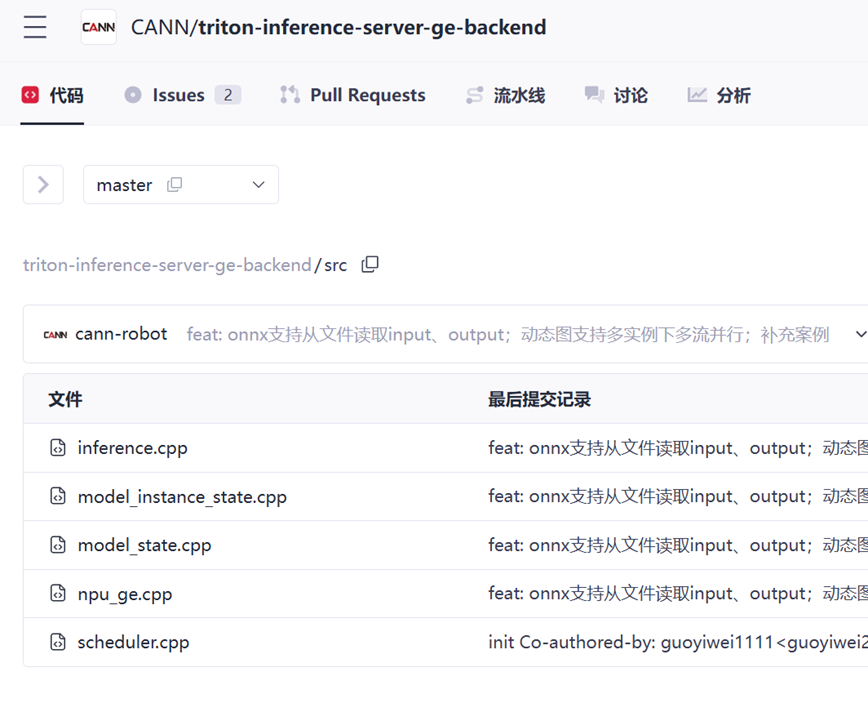Go to triton-inference-server-ge-backend breadcrumb root
This screenshot has width=868, height=703.
tap(167, 265)
